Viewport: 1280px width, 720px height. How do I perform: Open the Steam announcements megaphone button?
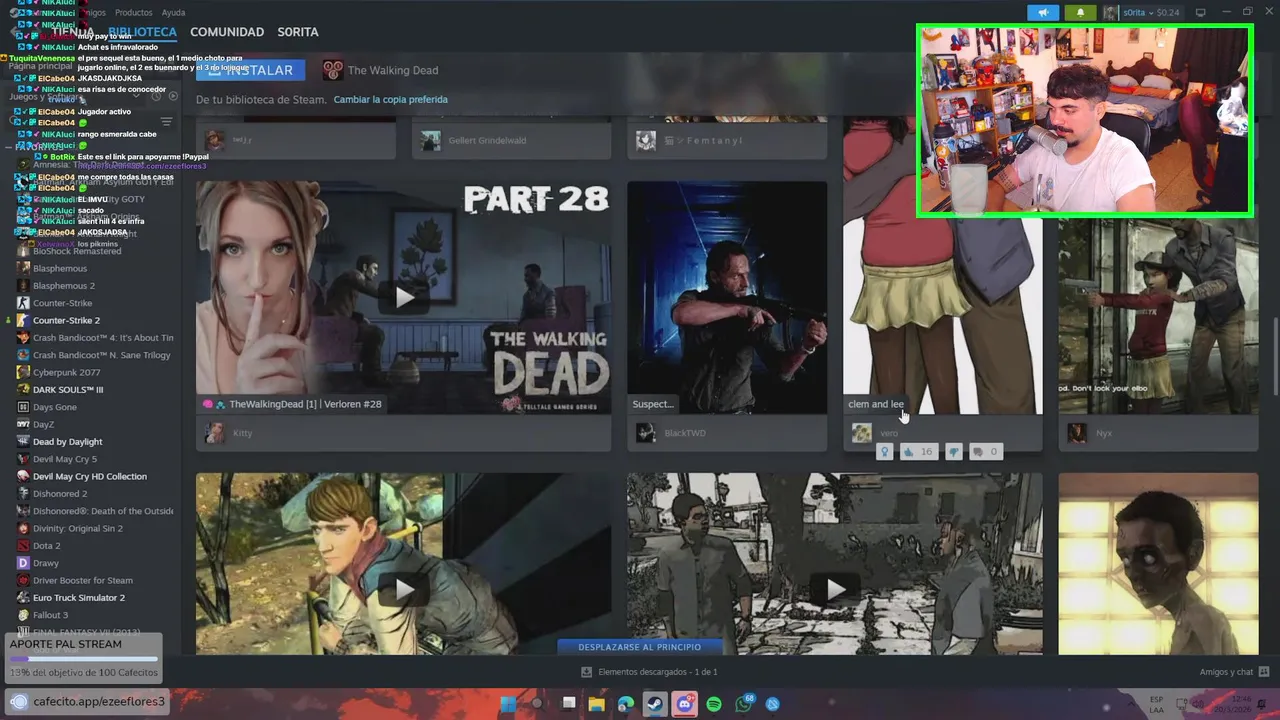point(1043,13)
